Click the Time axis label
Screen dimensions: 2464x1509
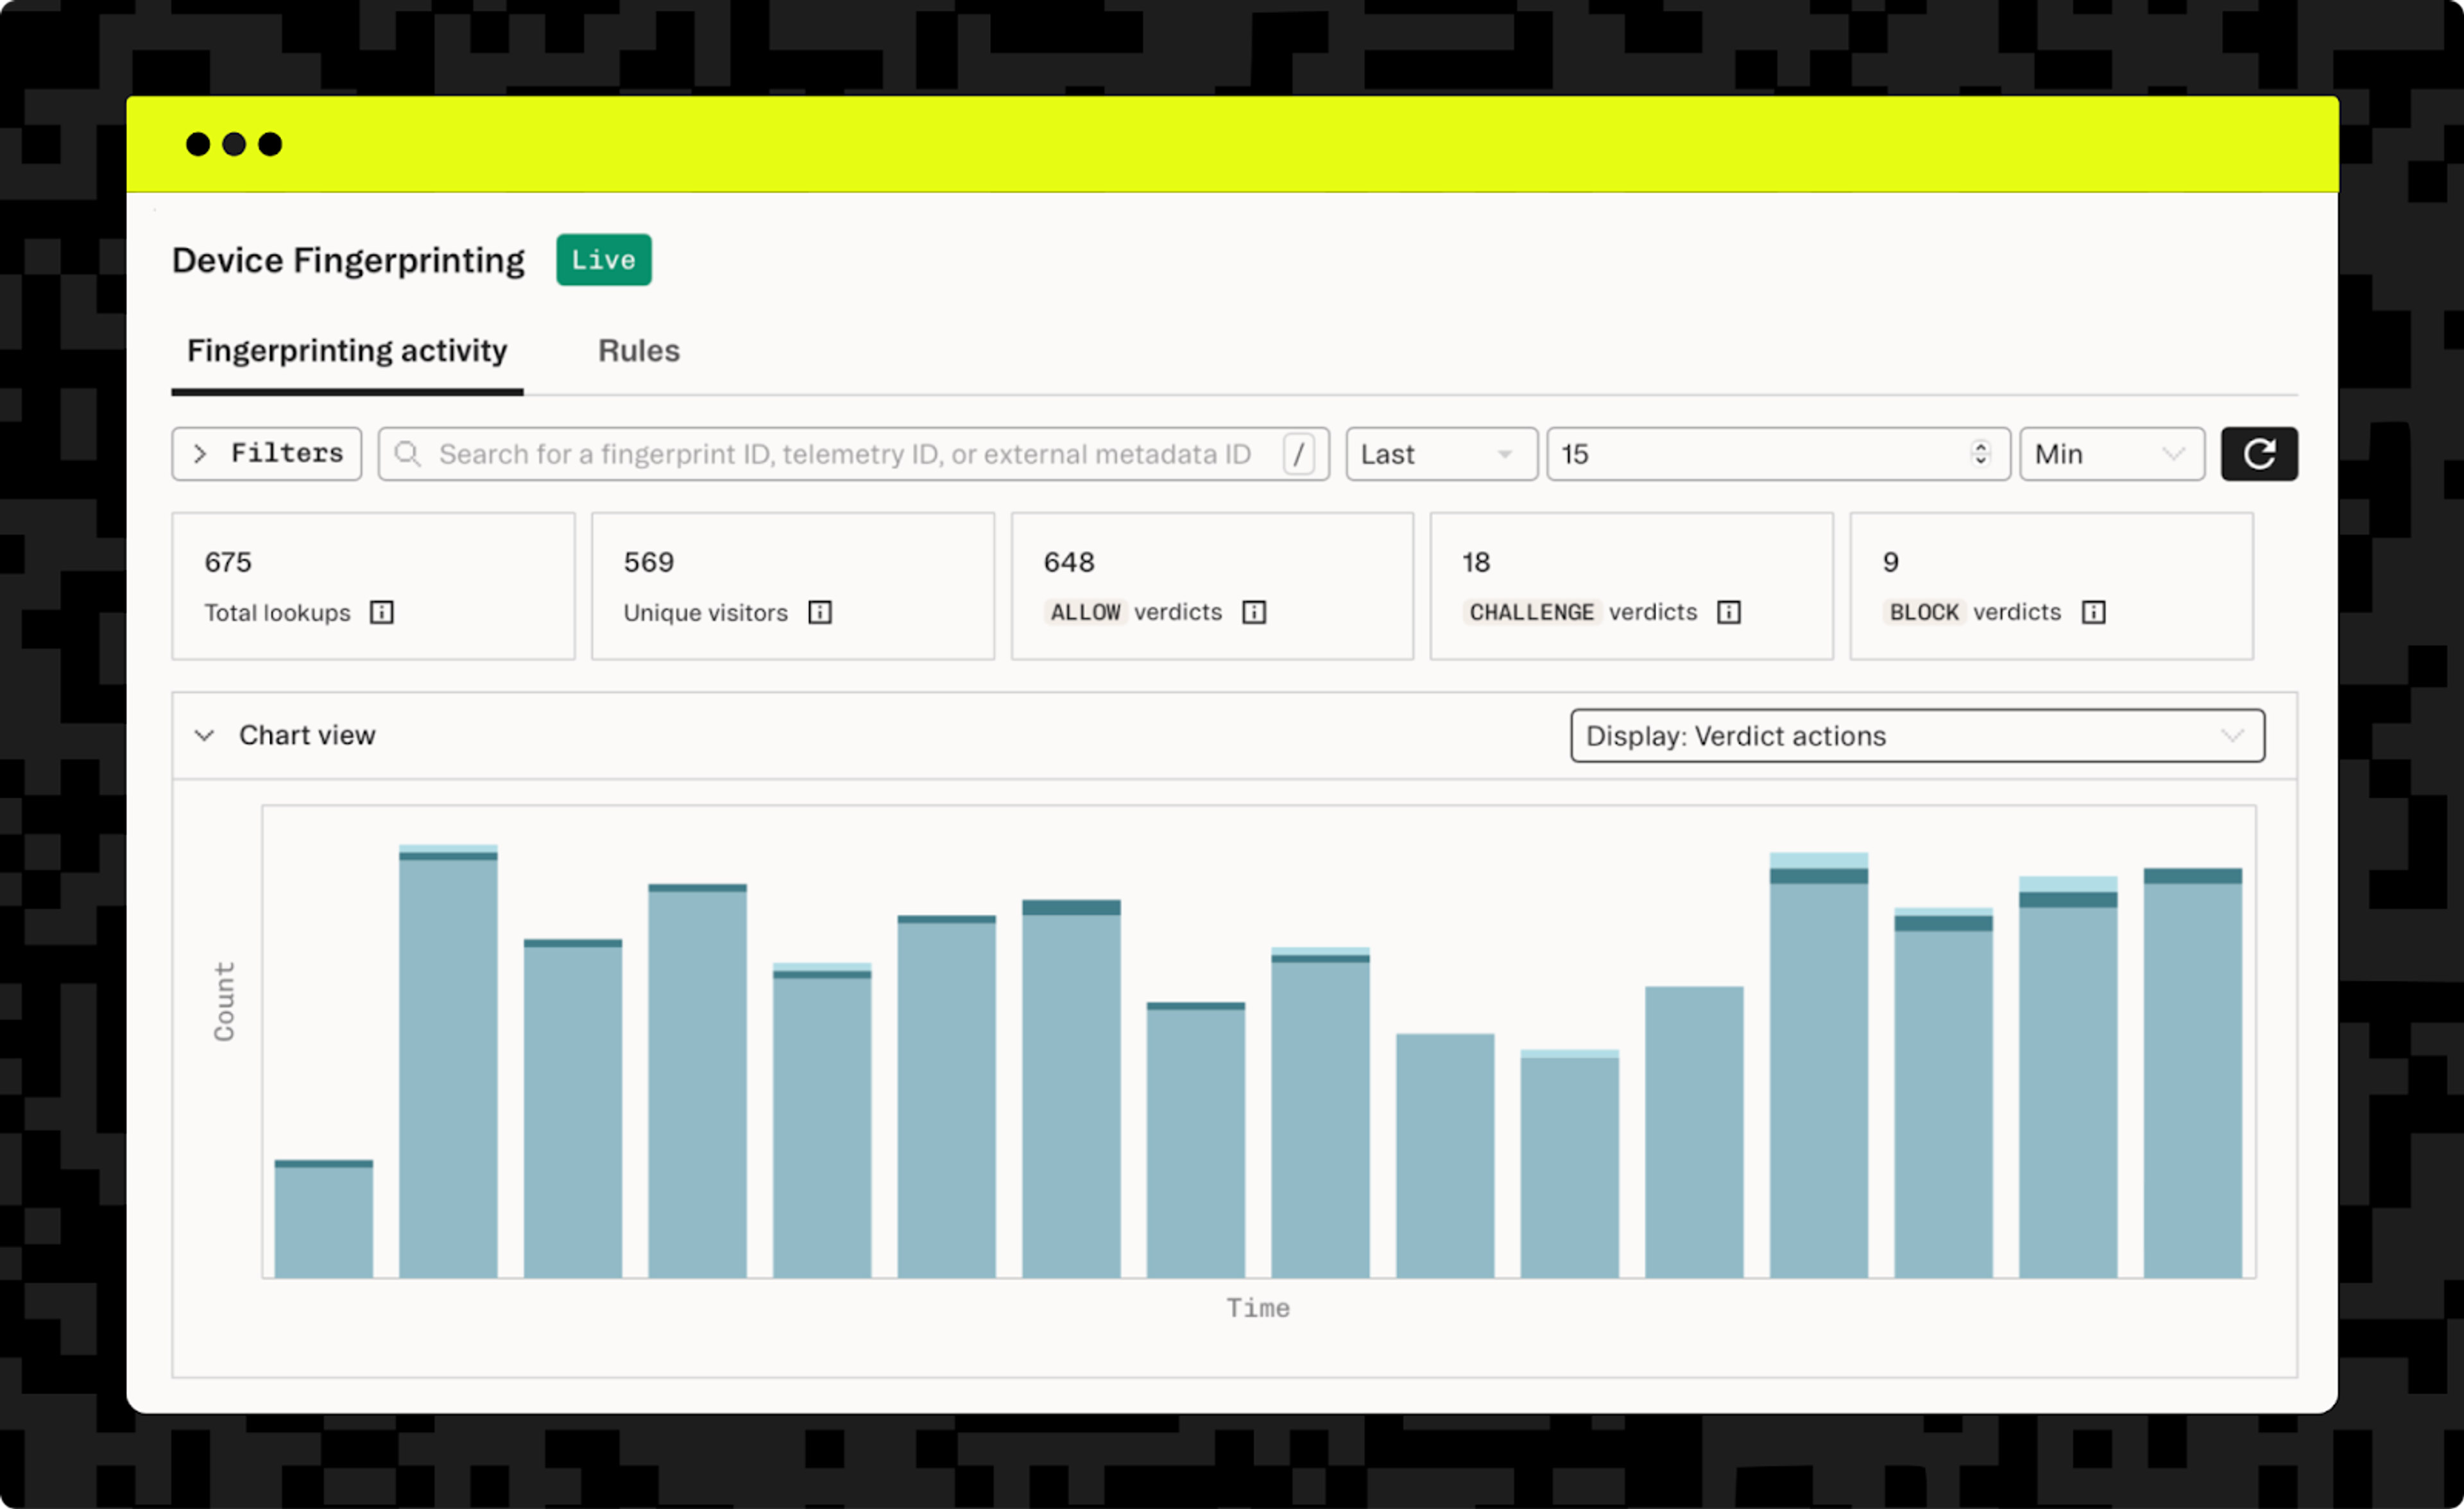point(1258,1308)
